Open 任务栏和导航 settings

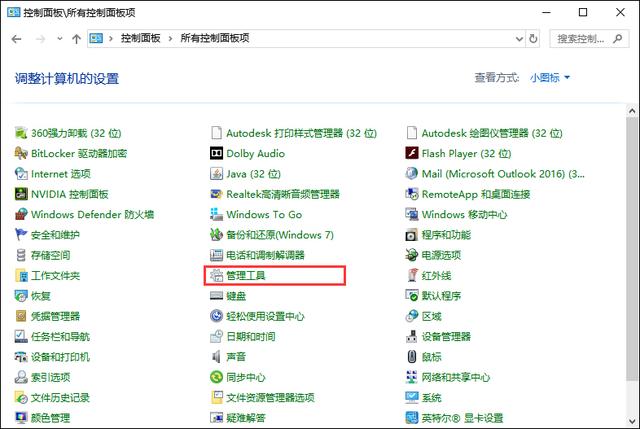(60, 337)
